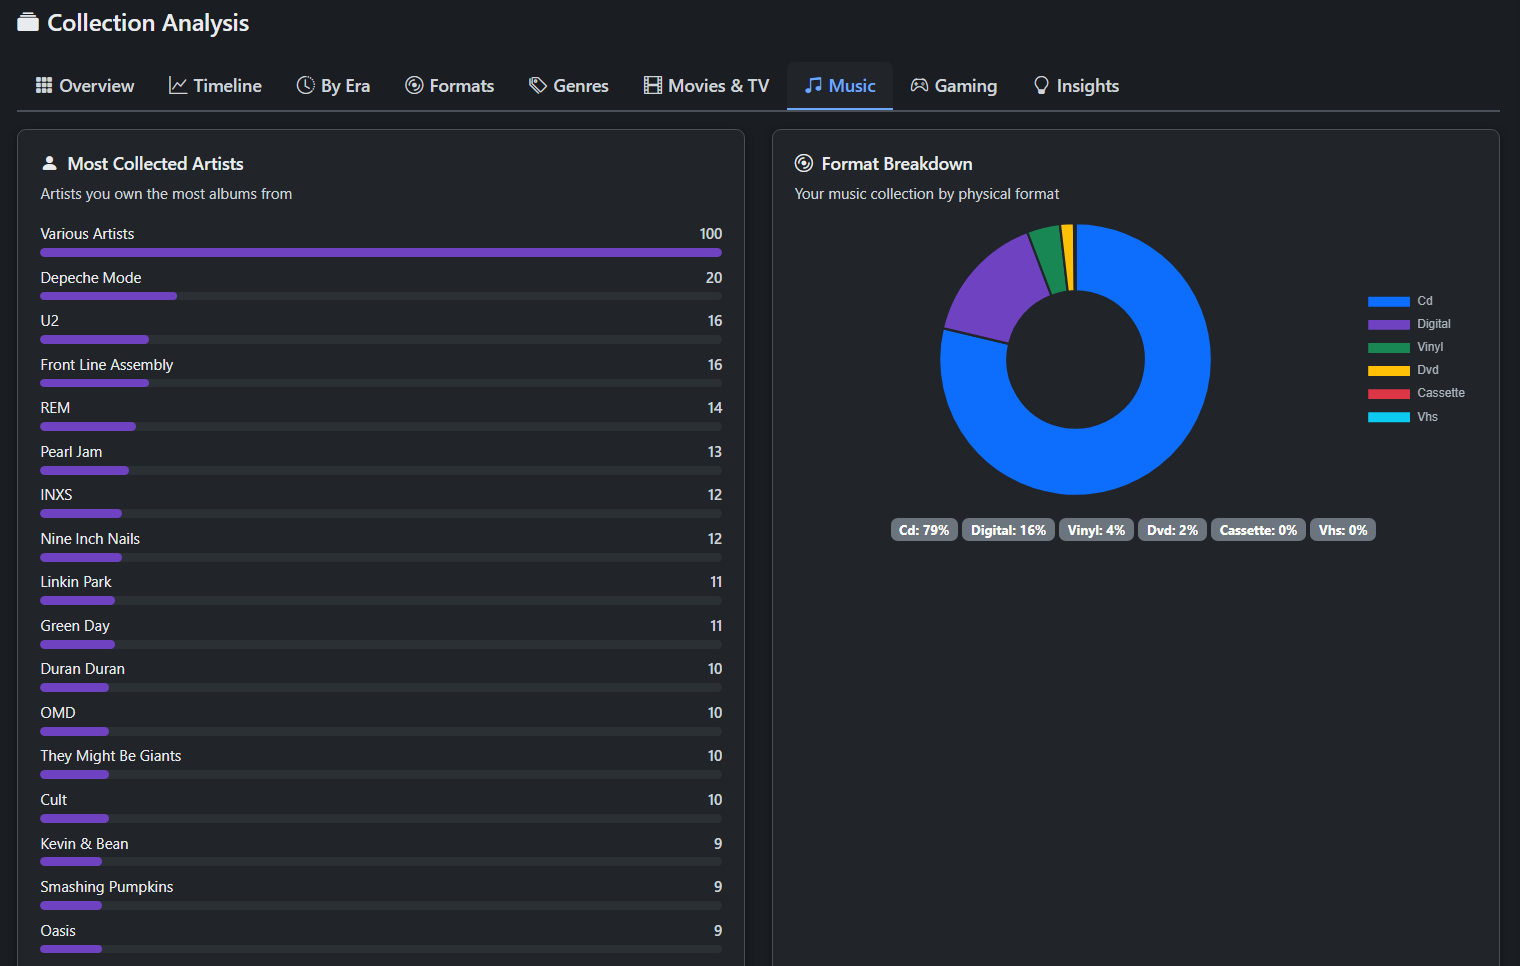Click the Cd: 79% badge
The width and height of the screenshot is (1520, 966).
(x=923, y=530)
